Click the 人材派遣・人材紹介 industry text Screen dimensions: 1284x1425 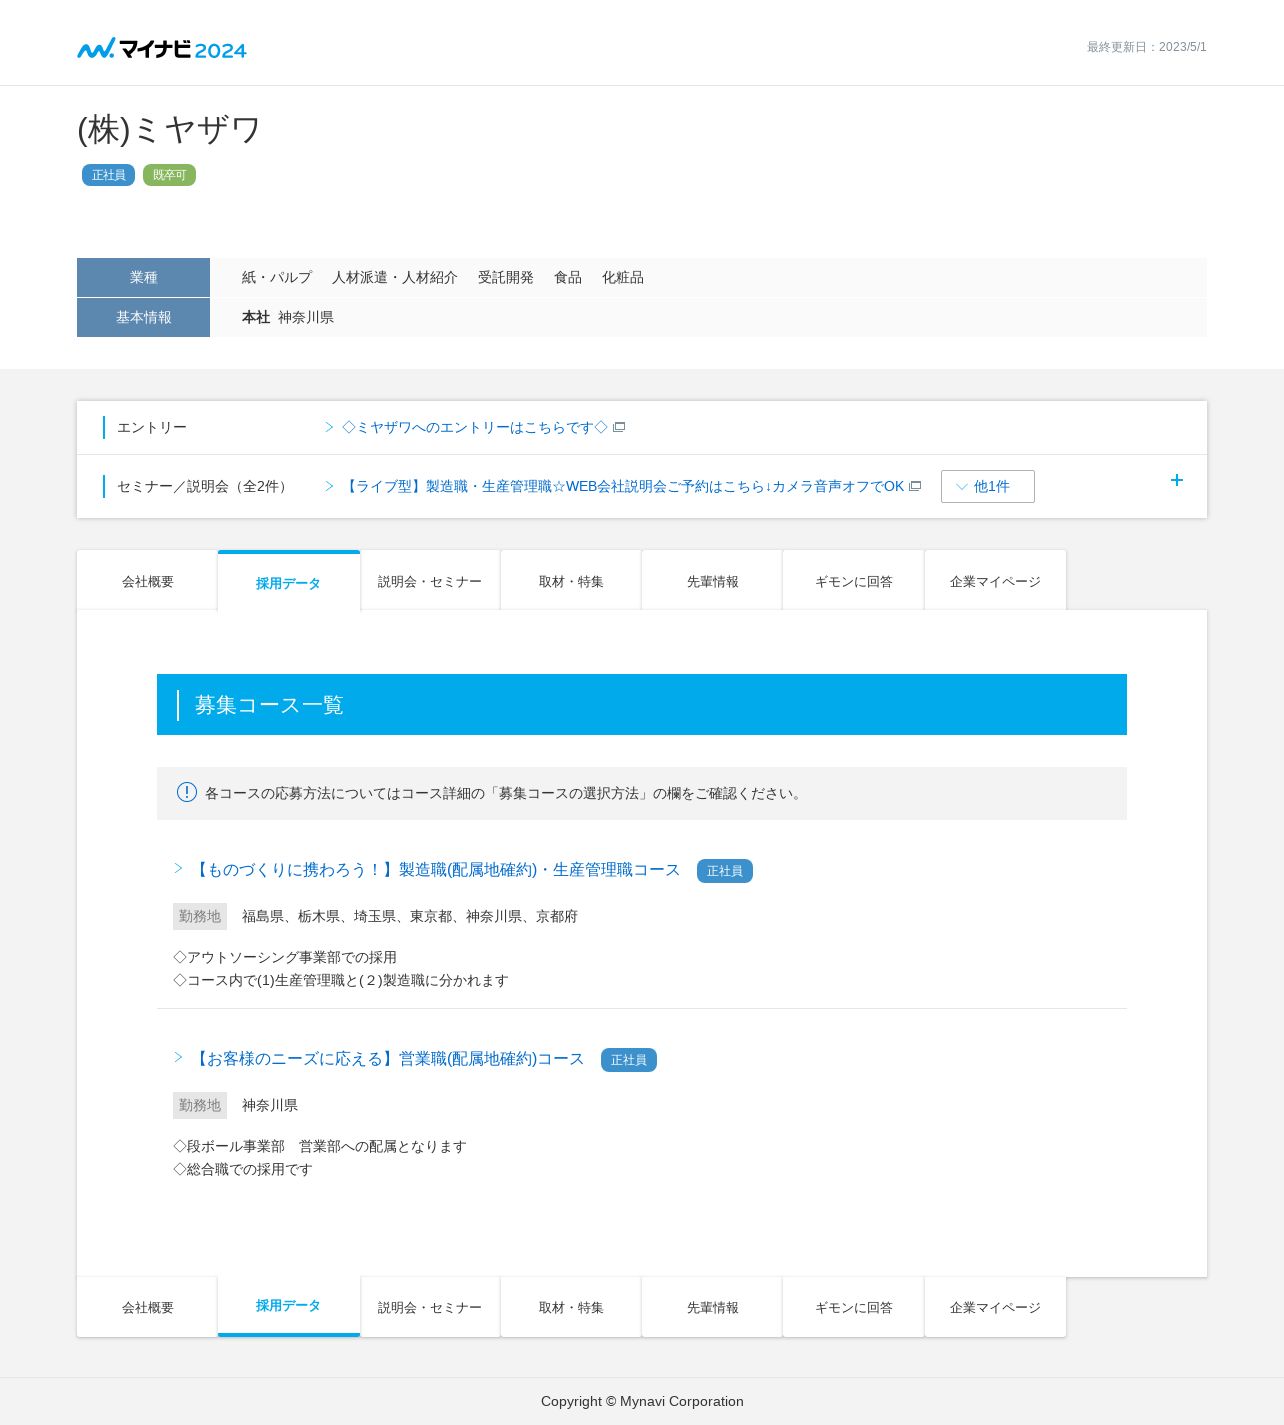pos(395,277)
